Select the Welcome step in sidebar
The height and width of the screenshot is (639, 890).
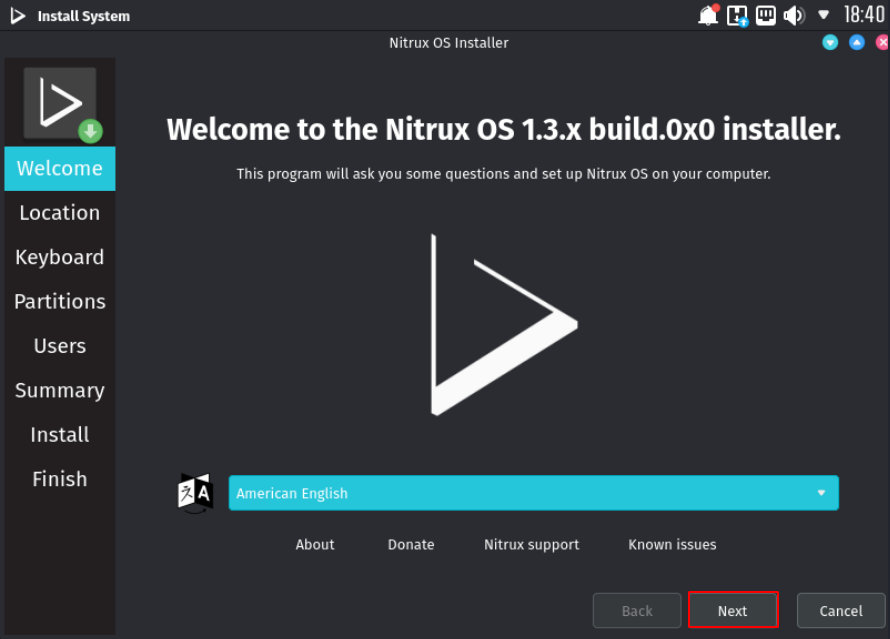tap(60, 169)
